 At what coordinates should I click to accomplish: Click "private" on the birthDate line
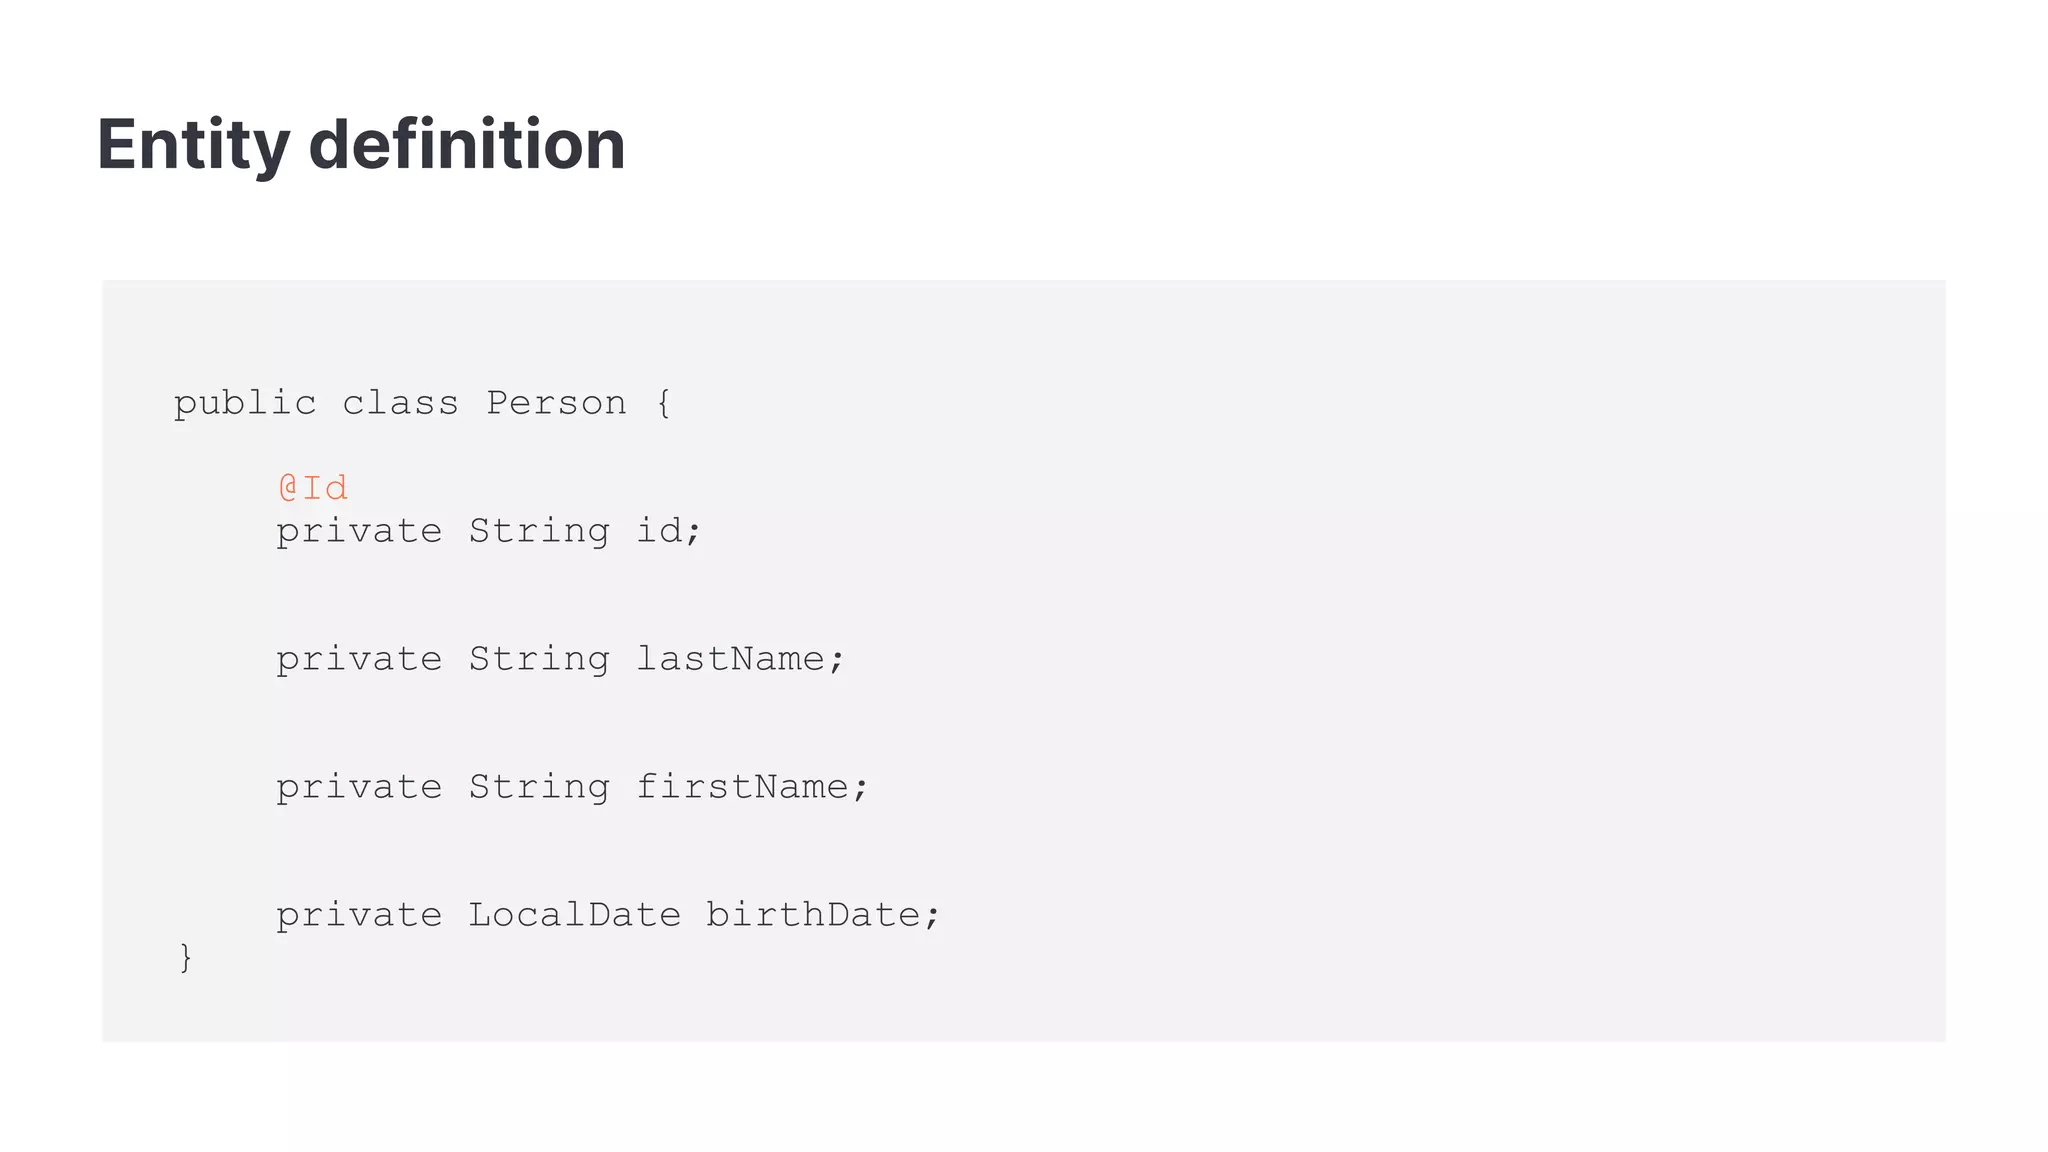[x=359, y=915]
